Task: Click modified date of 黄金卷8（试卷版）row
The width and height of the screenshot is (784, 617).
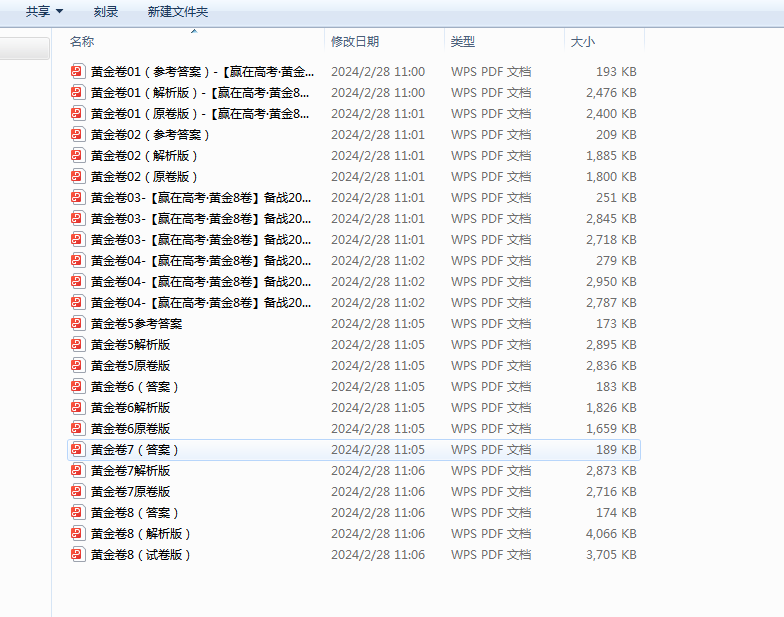Action: pyautogui.click(x=378, y=554)
